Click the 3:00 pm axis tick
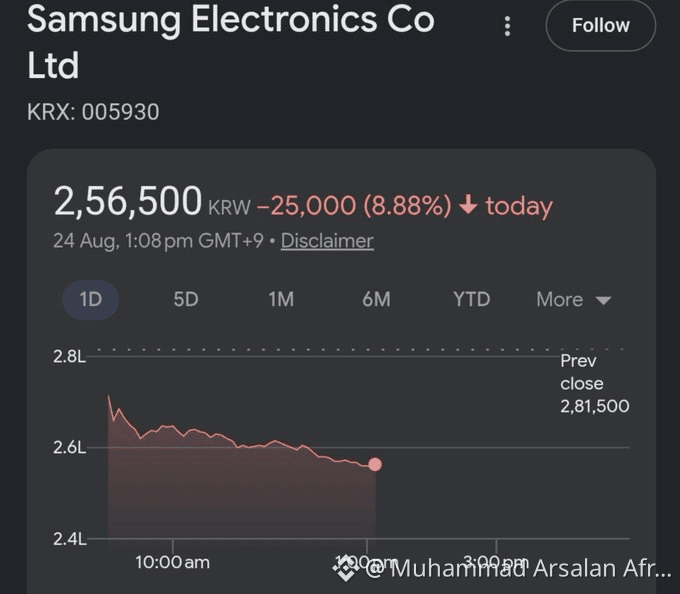The height and width of the screenshot is (594, 680). tap(496, 546)
